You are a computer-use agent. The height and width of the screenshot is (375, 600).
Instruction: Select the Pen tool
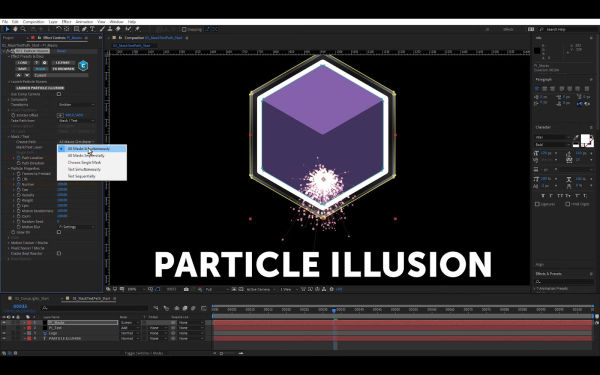(84, 29)
